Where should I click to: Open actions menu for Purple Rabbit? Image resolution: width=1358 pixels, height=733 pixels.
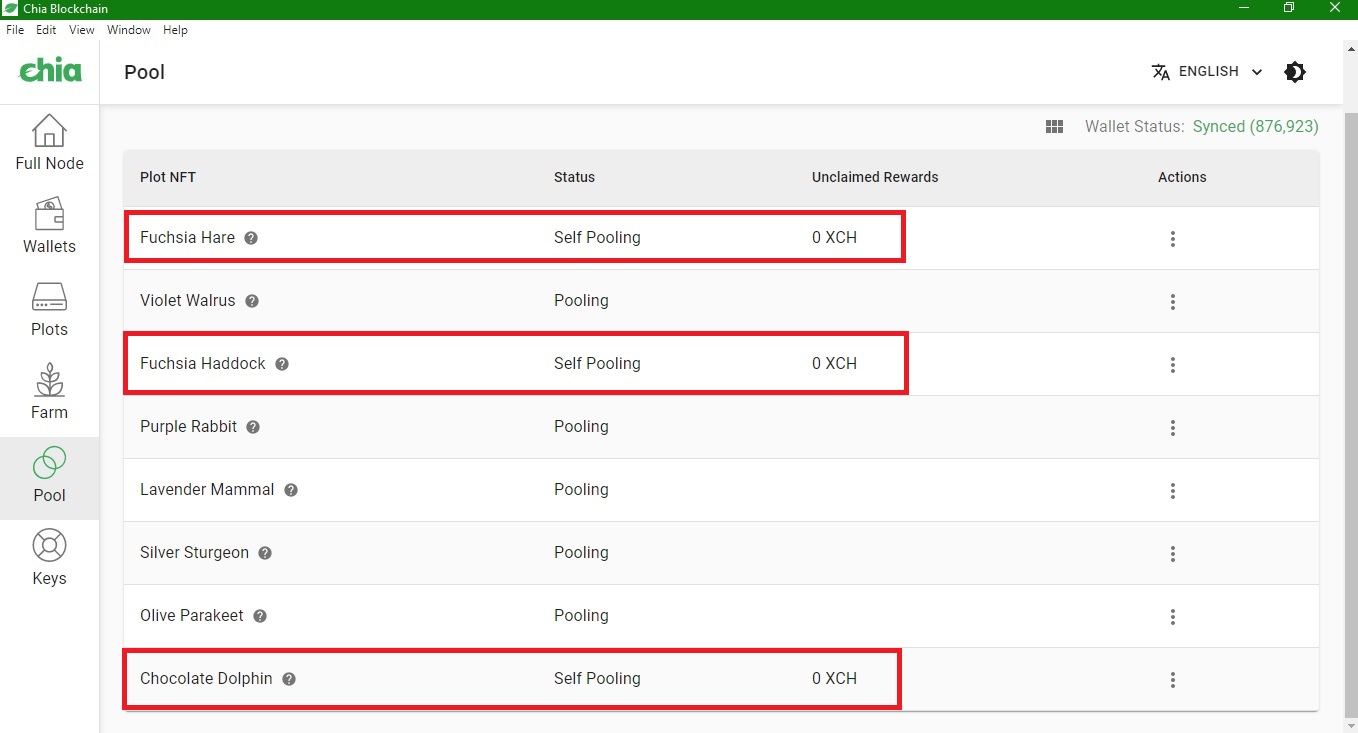tap(1172, 428)
